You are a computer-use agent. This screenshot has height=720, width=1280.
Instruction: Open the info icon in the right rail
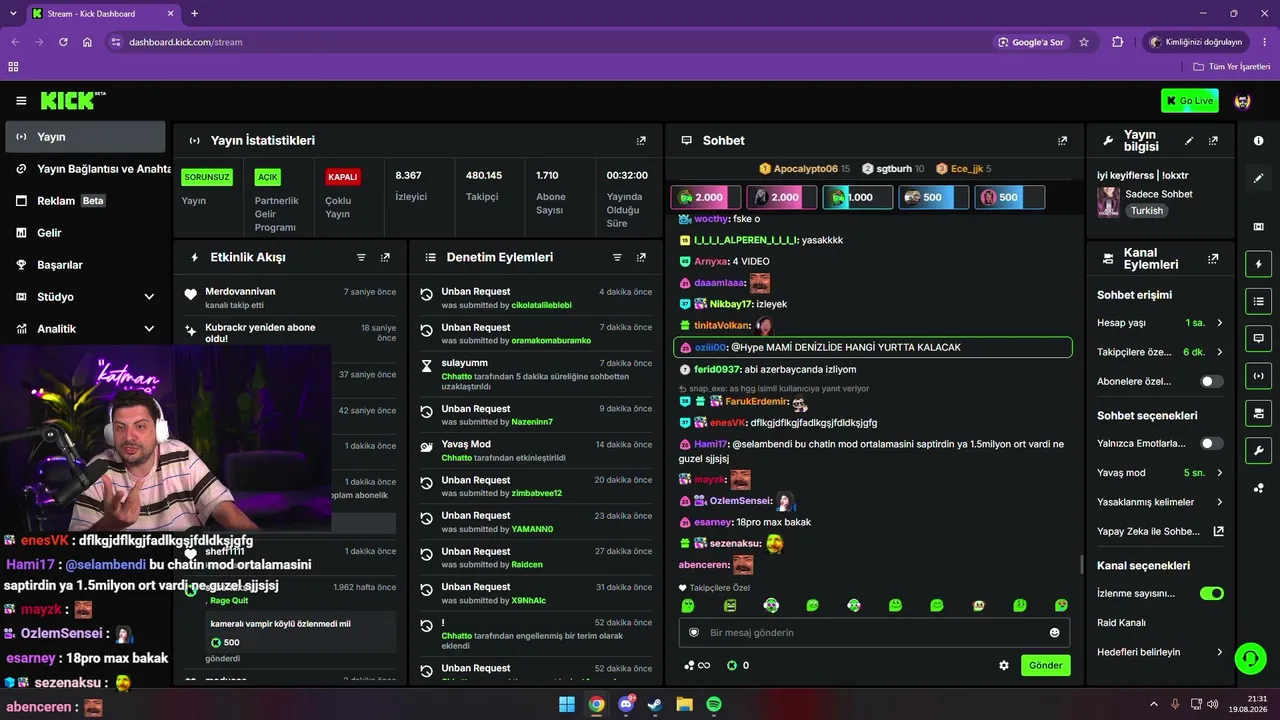(x=1258, y=141)
